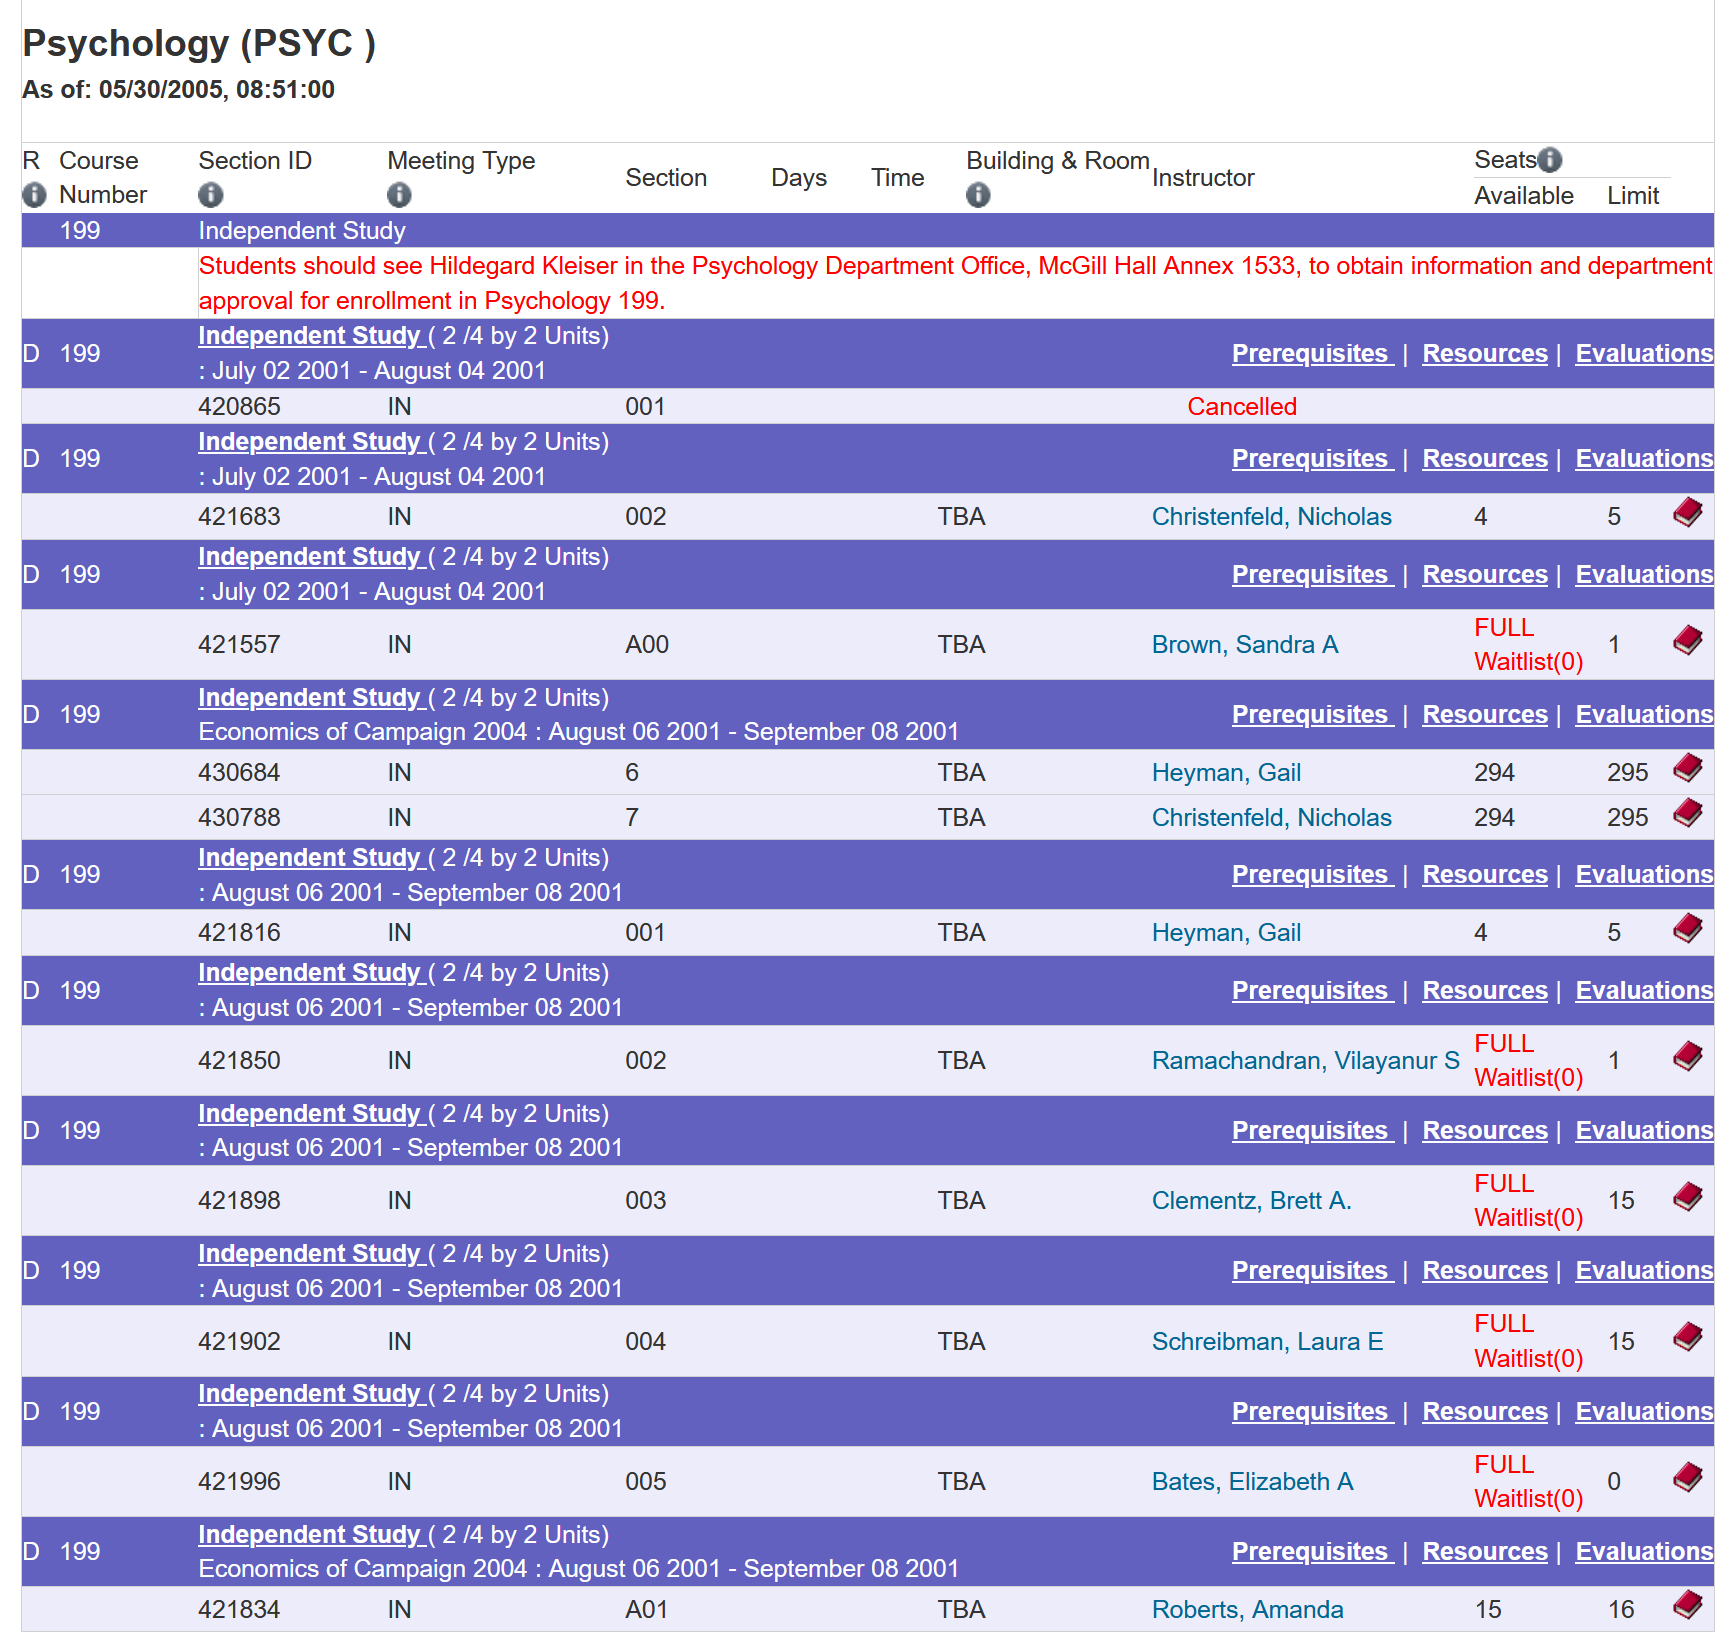Click the info icon under Section ID
This screenshot has height=1648, width=1732.
211,195
